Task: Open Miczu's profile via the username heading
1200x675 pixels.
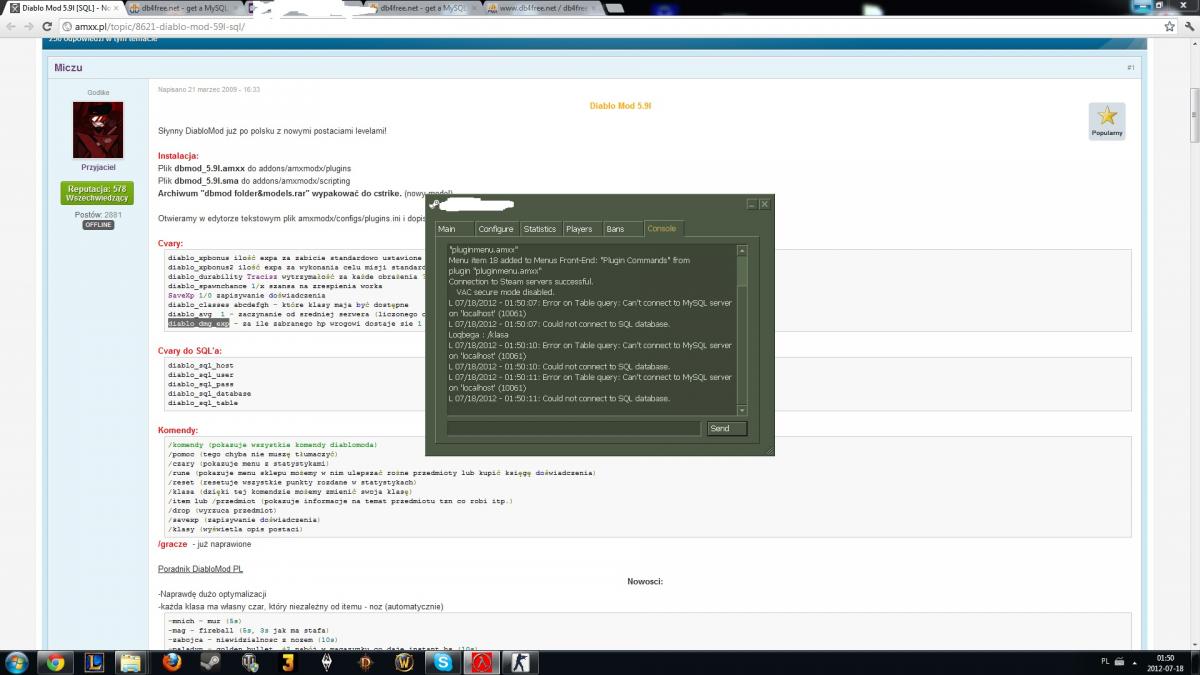Action: (68, 67)
